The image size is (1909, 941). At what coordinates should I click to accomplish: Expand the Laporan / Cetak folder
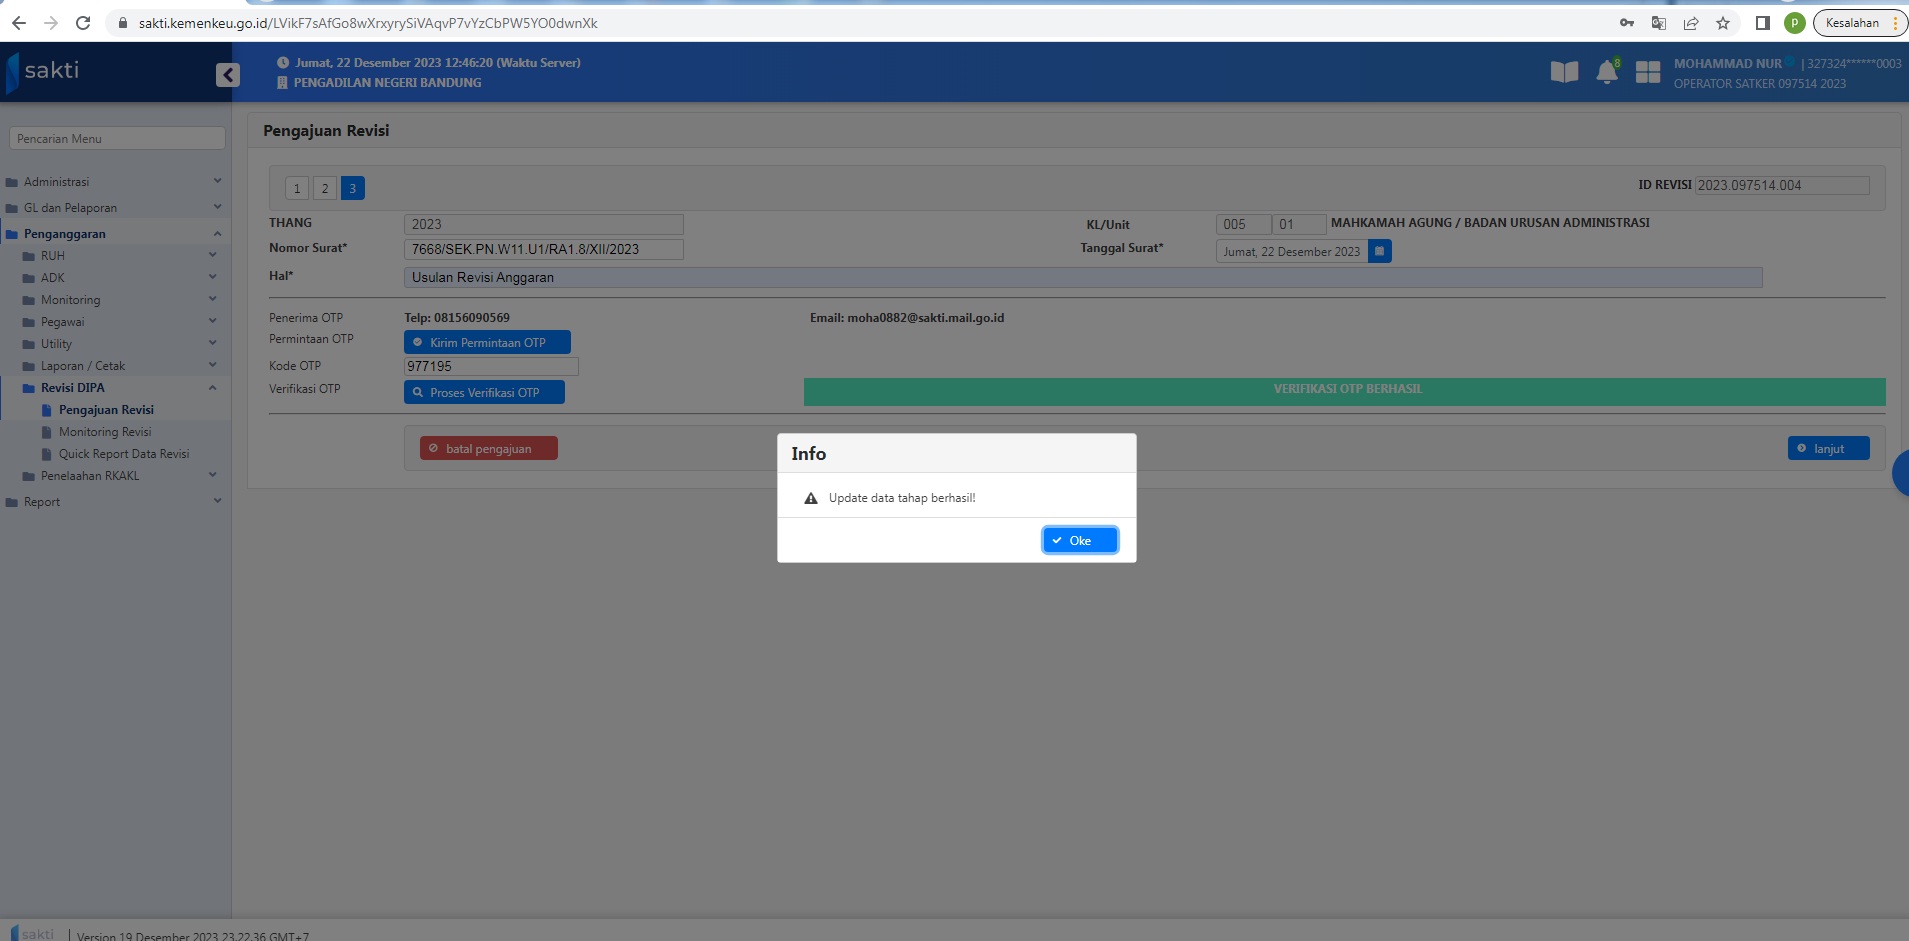(83, 366)
